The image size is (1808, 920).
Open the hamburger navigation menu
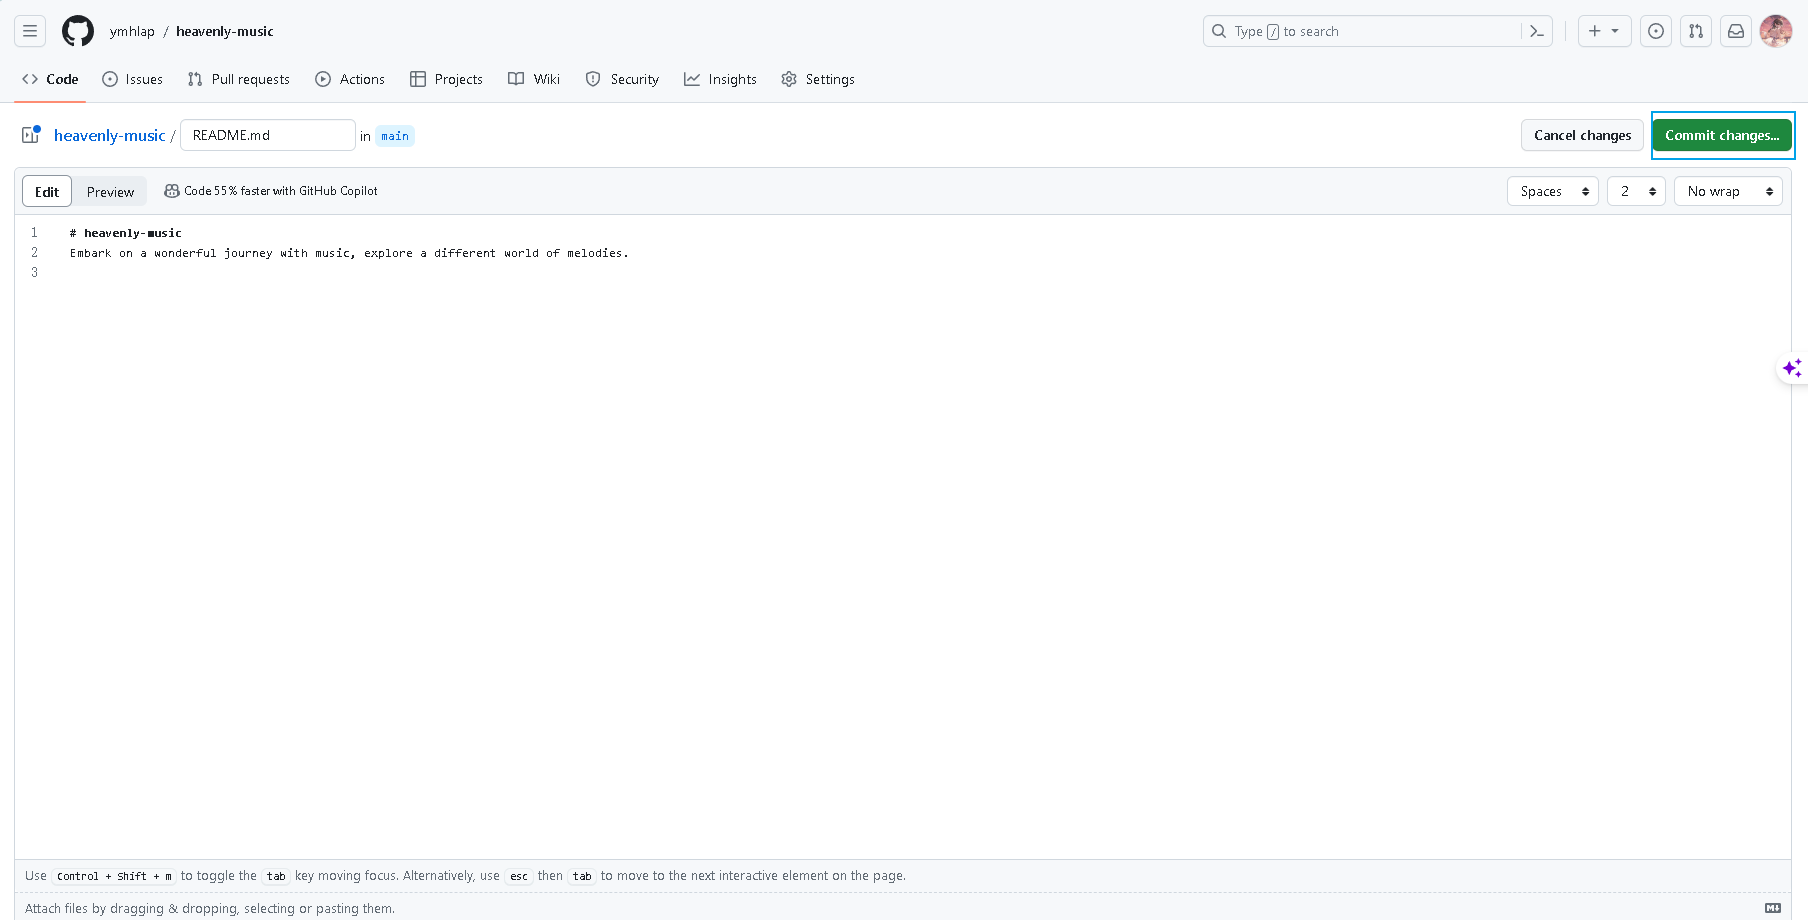30,31
